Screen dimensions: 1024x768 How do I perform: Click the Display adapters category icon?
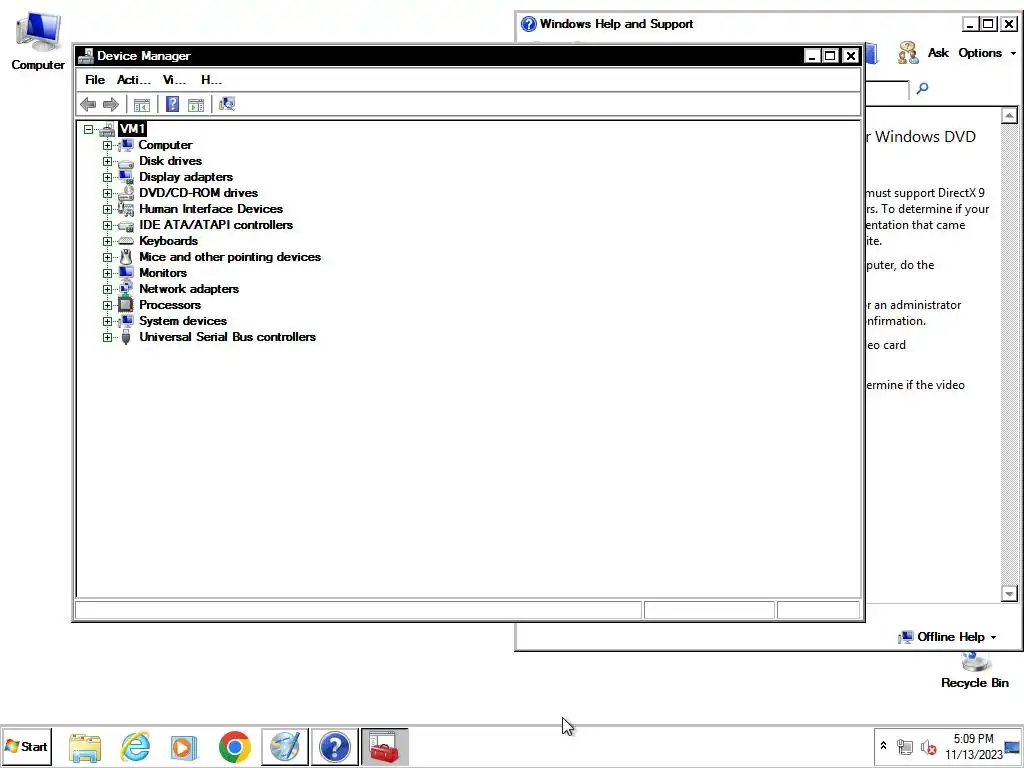point(126,177)
